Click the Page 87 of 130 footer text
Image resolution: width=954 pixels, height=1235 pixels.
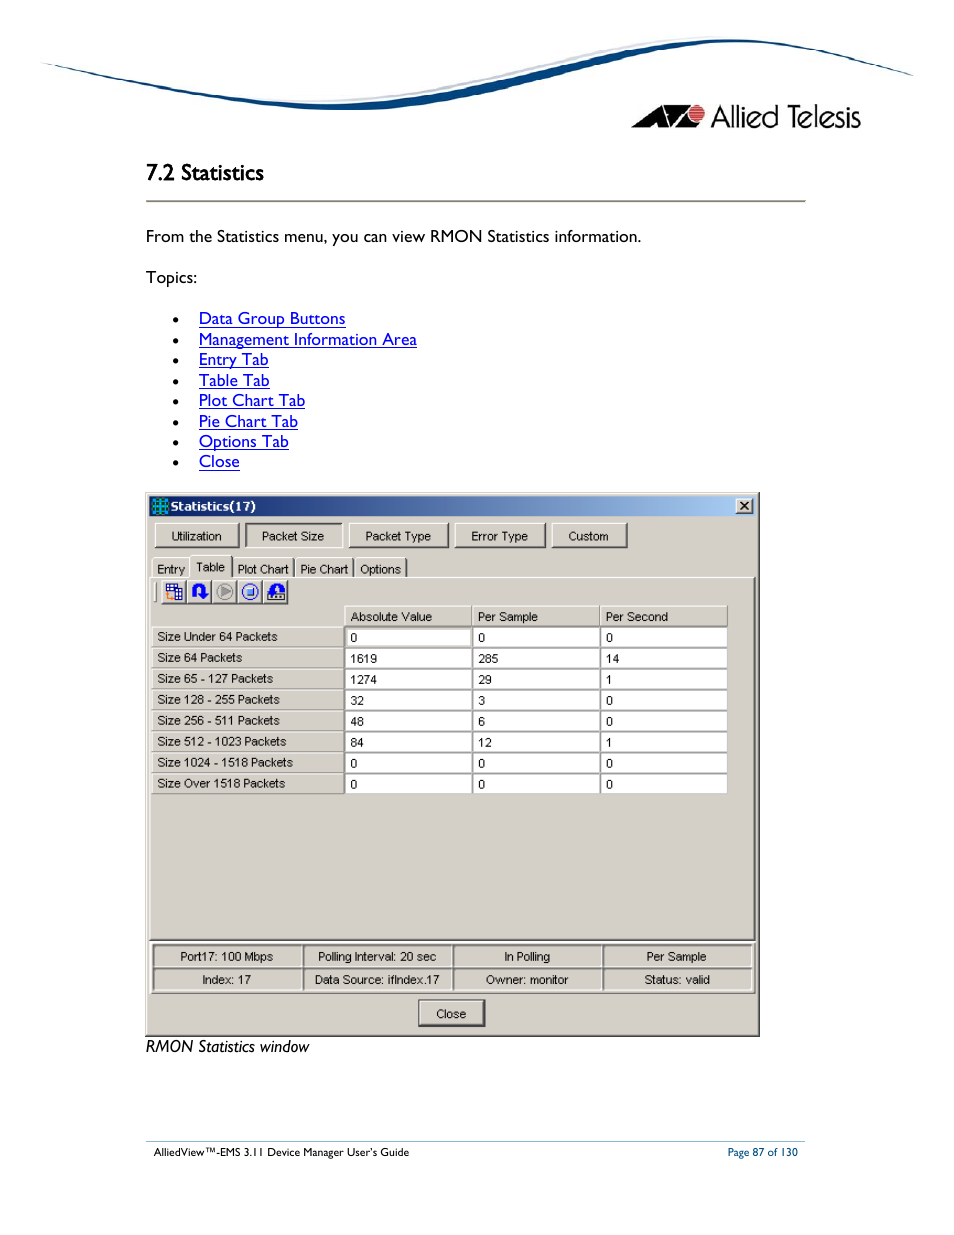[x=763, y=1153]
